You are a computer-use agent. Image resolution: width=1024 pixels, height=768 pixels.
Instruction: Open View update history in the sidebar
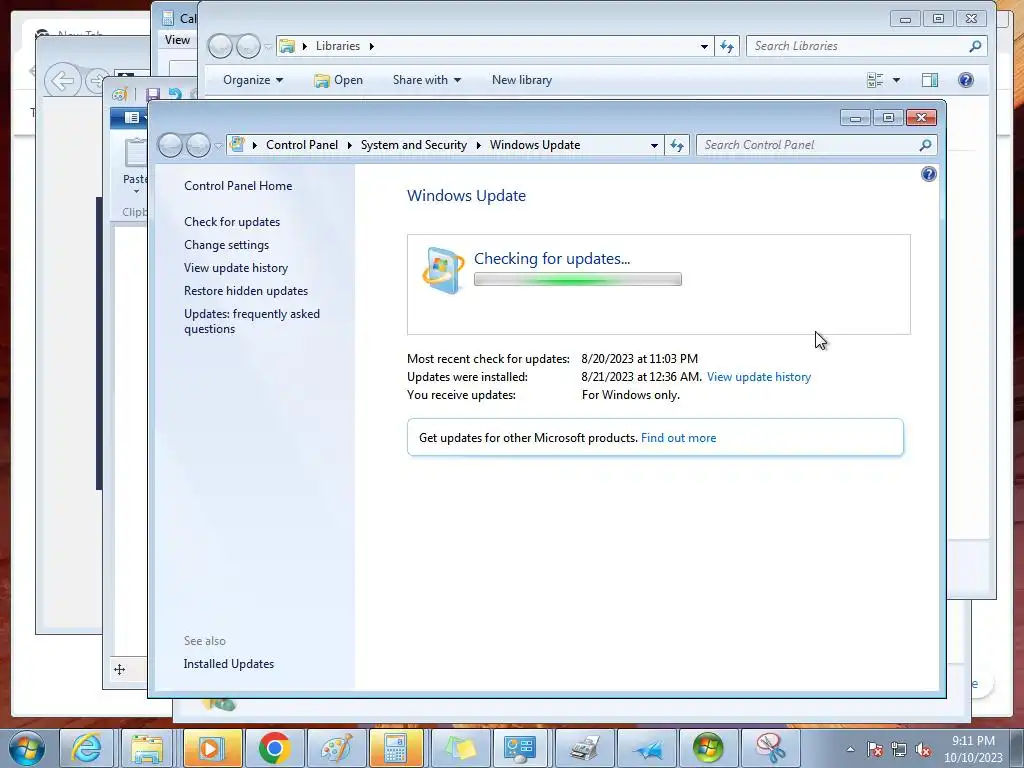236,268
